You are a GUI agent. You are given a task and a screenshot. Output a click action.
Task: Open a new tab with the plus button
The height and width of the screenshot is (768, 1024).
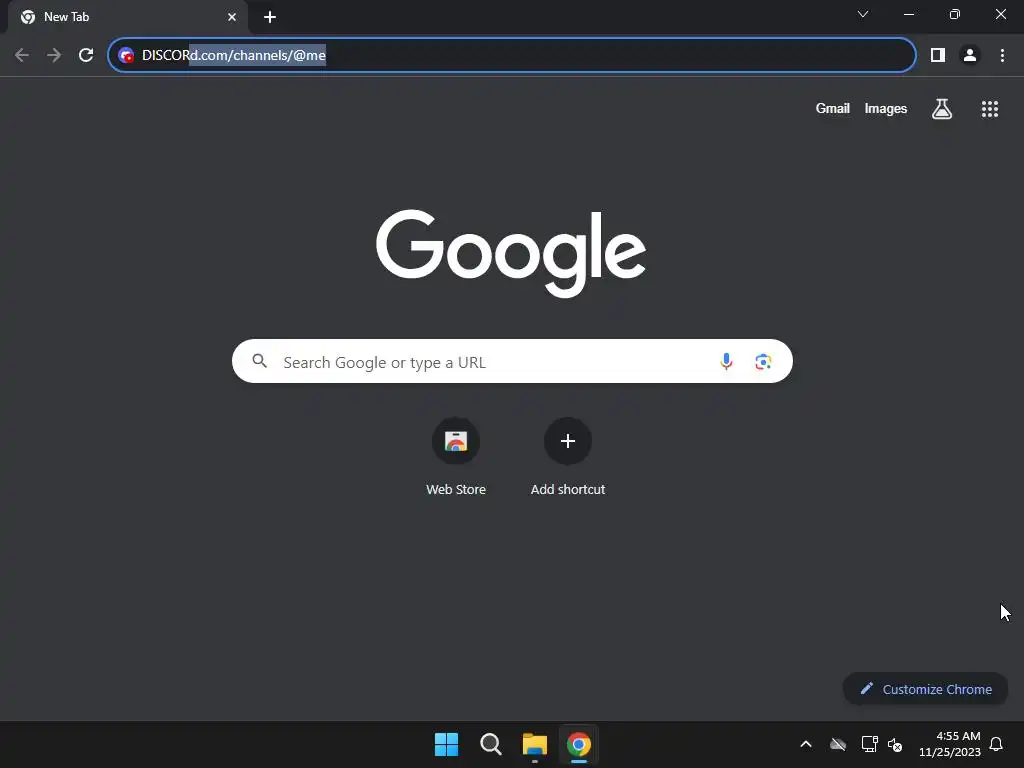point(270,17)
